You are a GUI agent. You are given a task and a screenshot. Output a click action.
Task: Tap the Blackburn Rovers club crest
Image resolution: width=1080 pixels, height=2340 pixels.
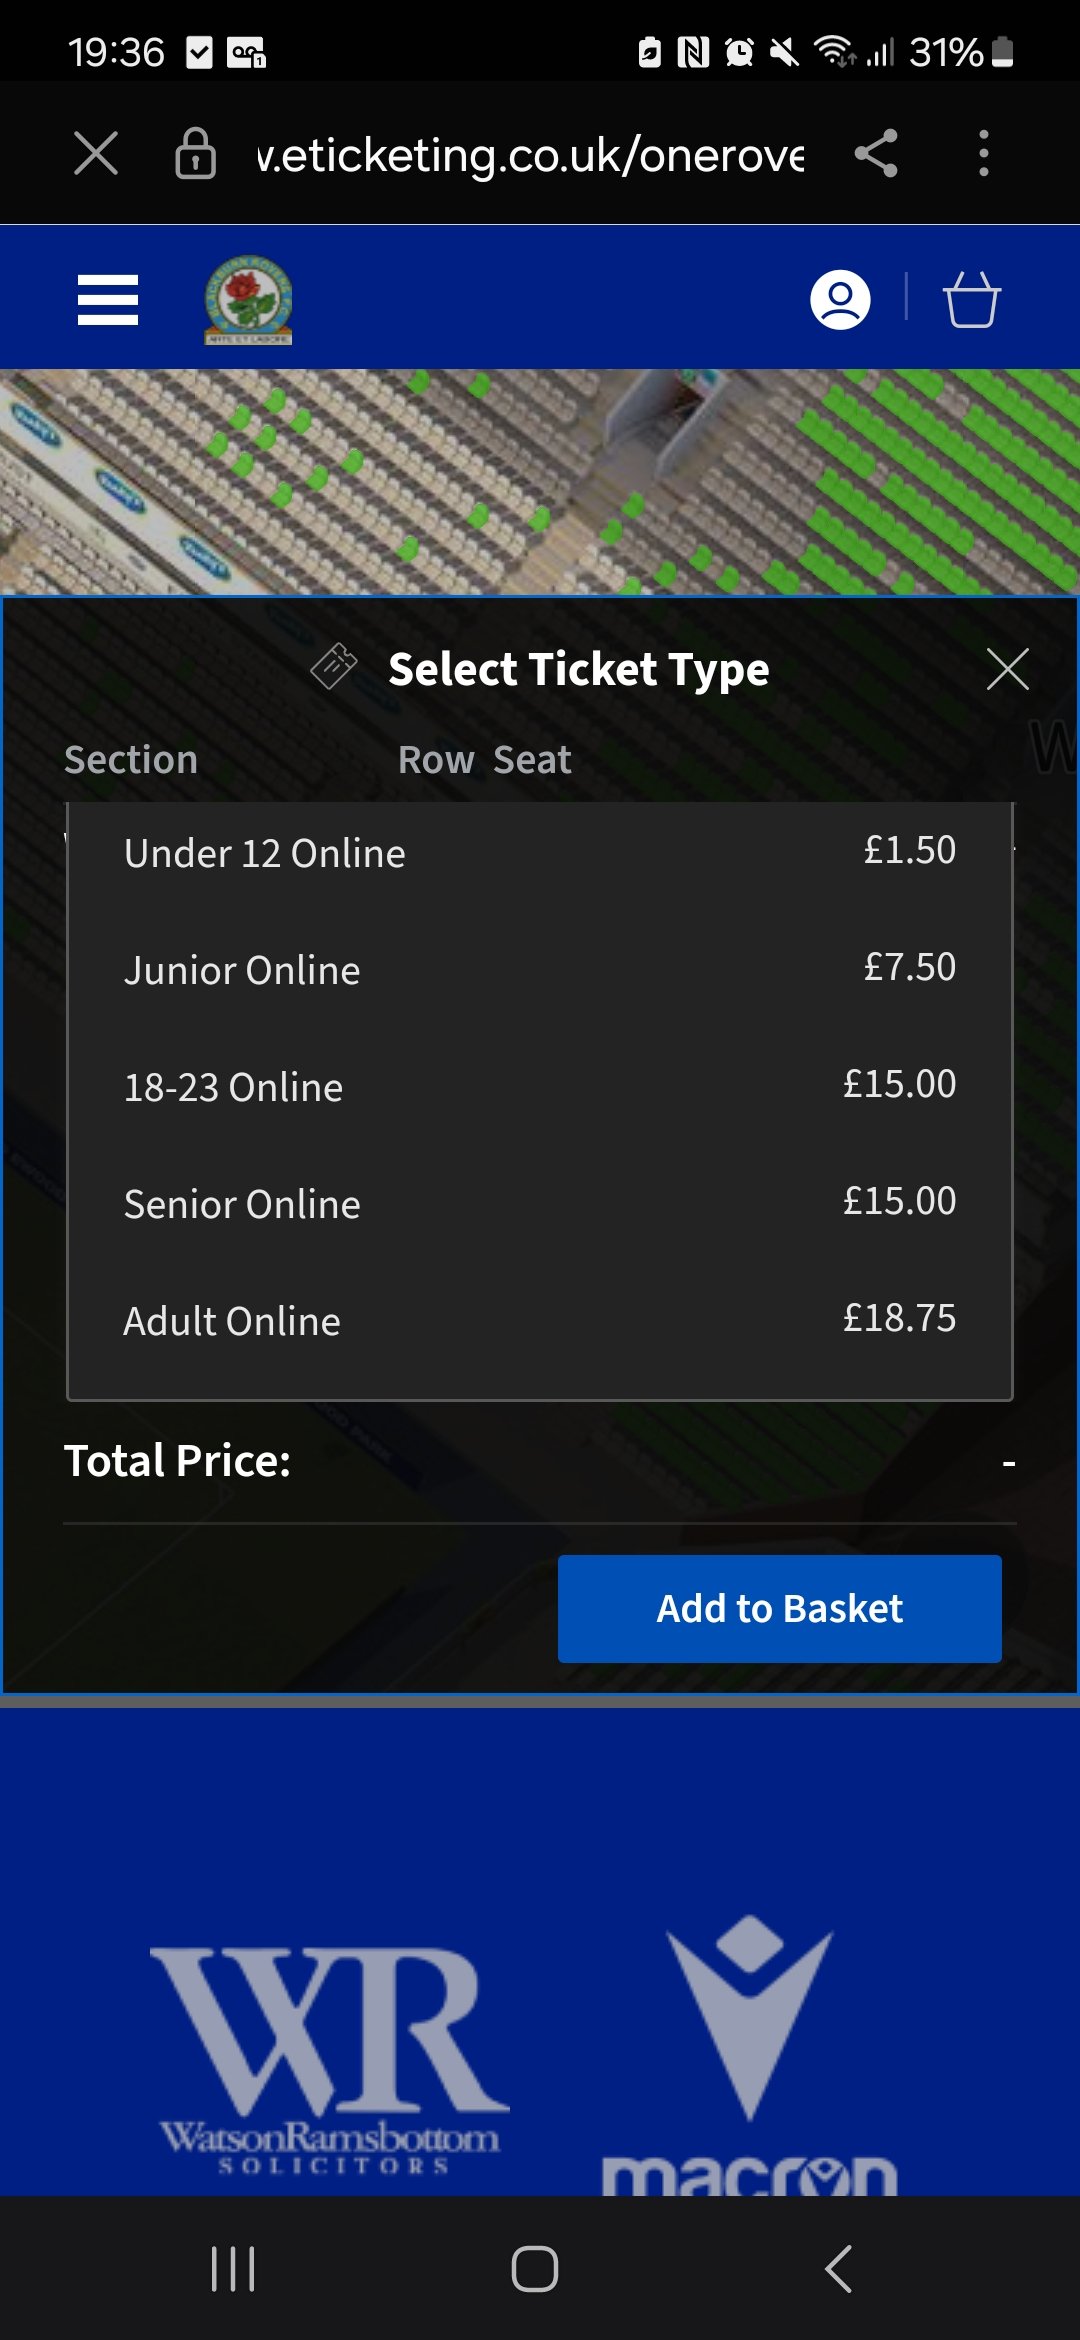[x=248, y=300]
